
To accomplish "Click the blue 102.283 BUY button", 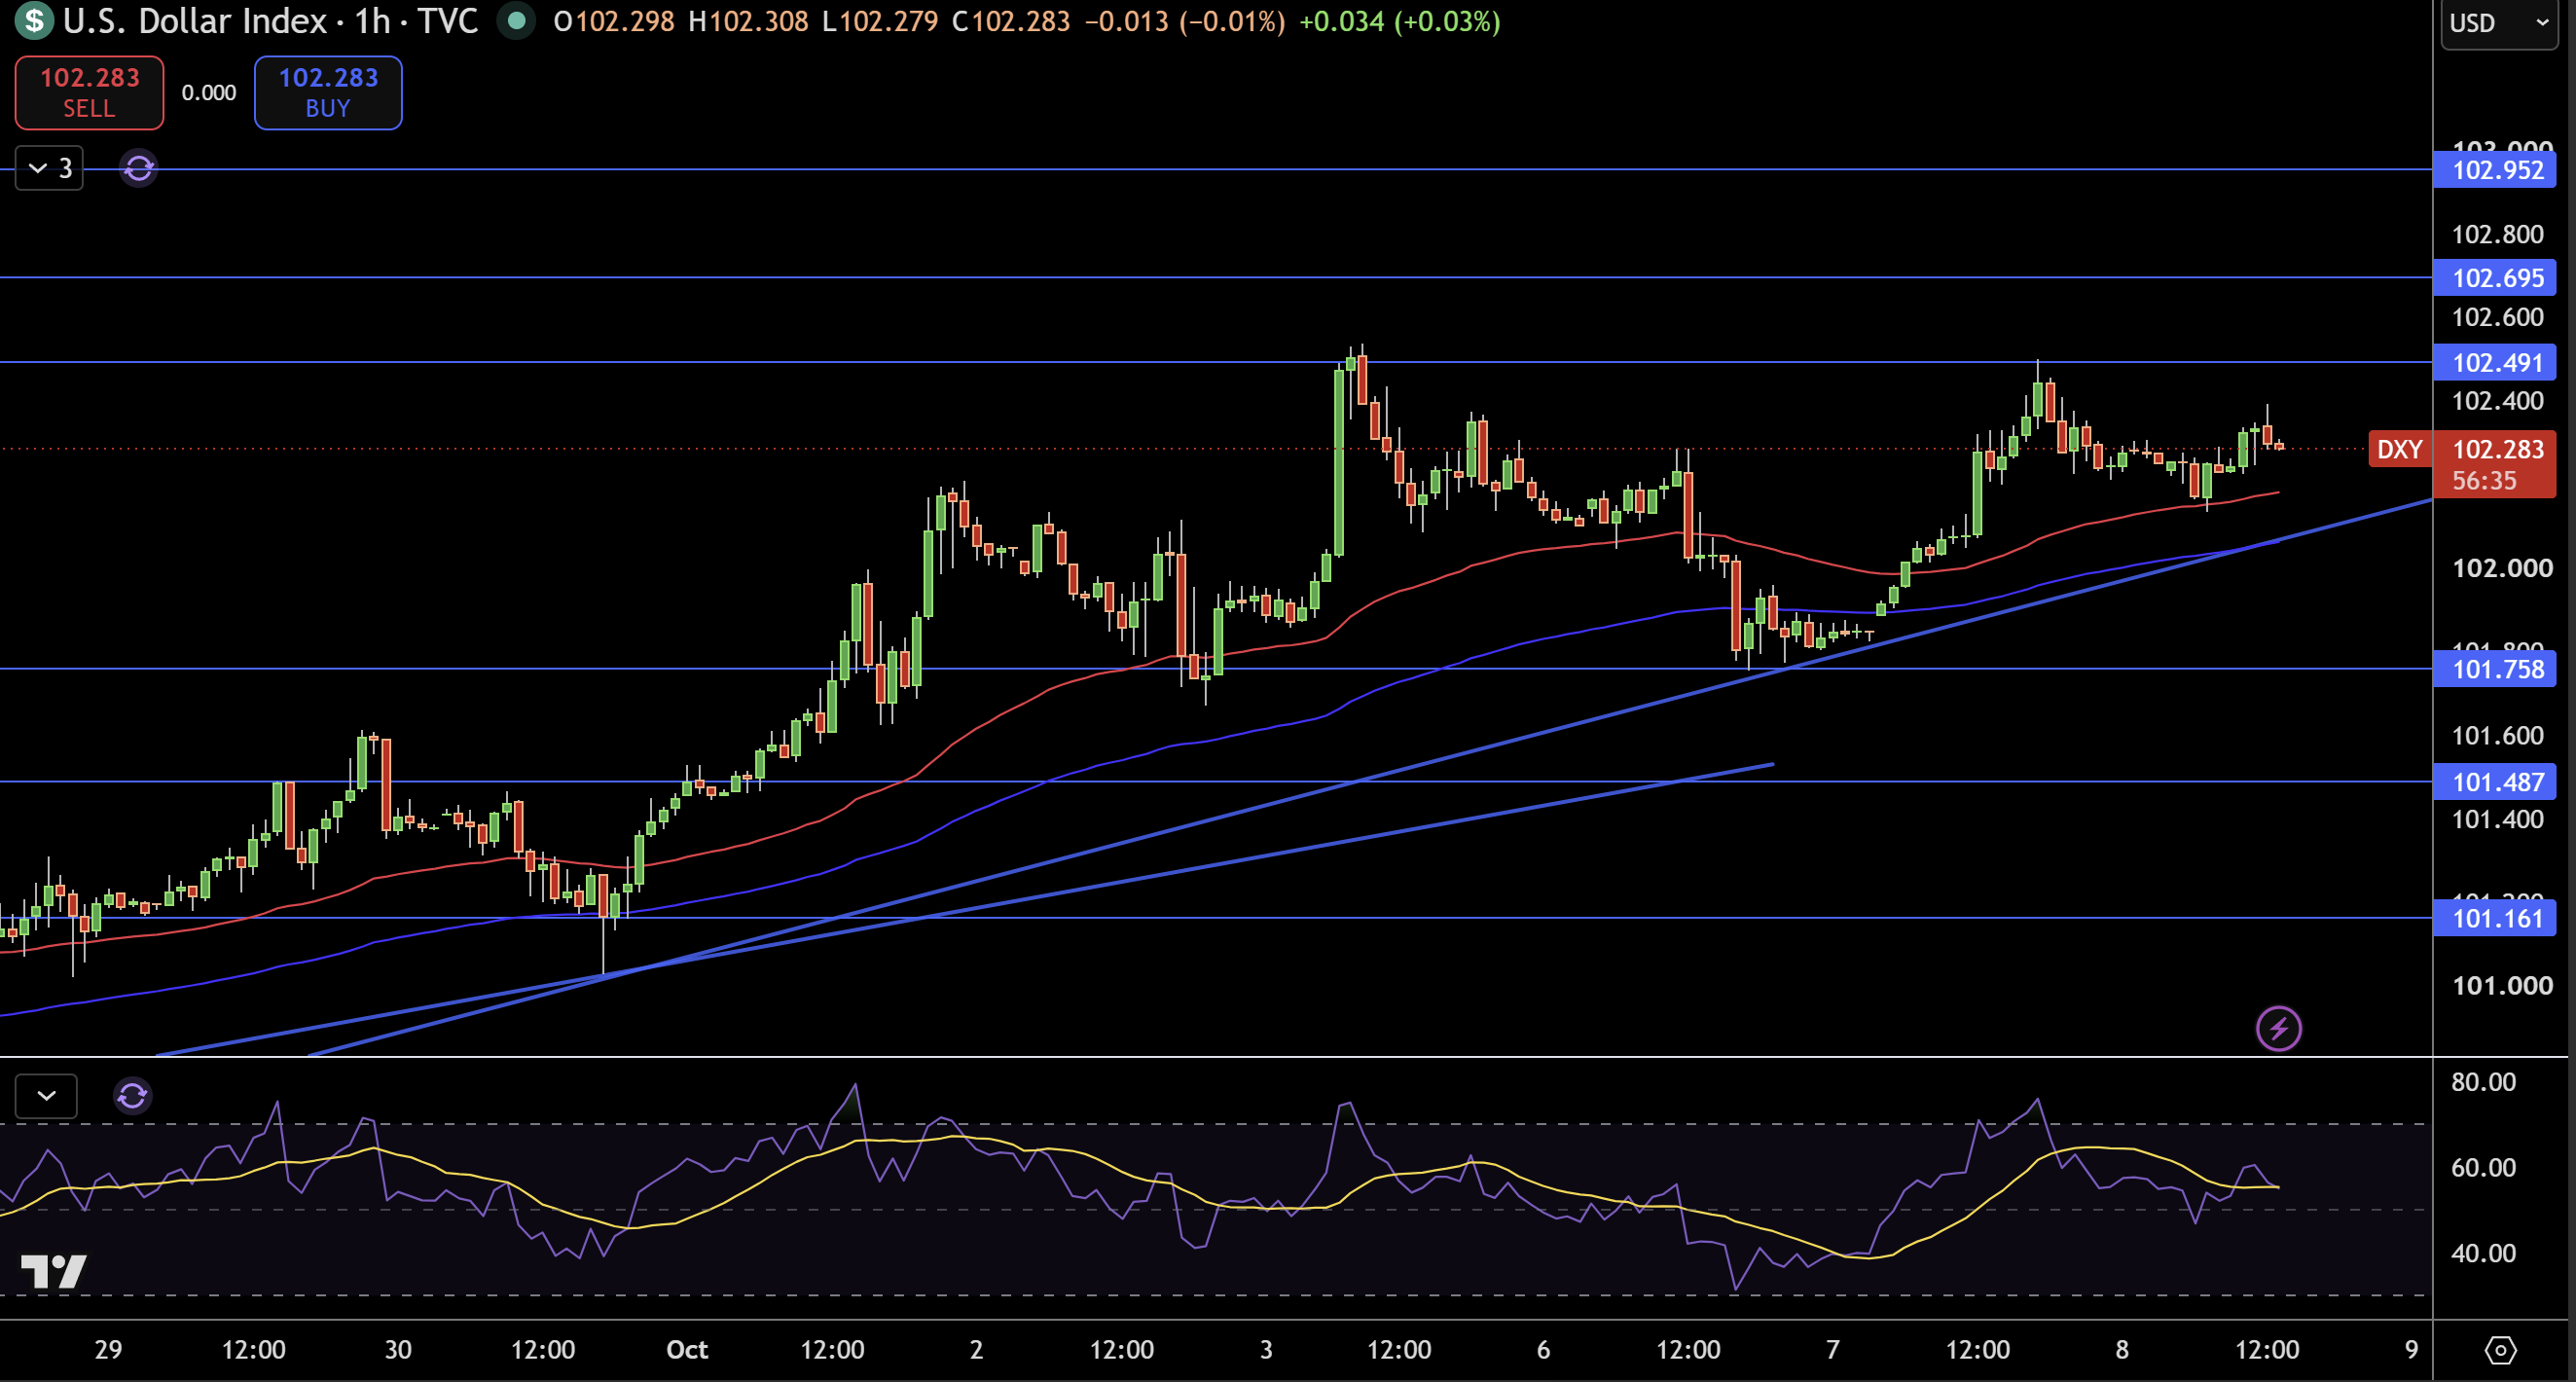I will tap(328, 93).
